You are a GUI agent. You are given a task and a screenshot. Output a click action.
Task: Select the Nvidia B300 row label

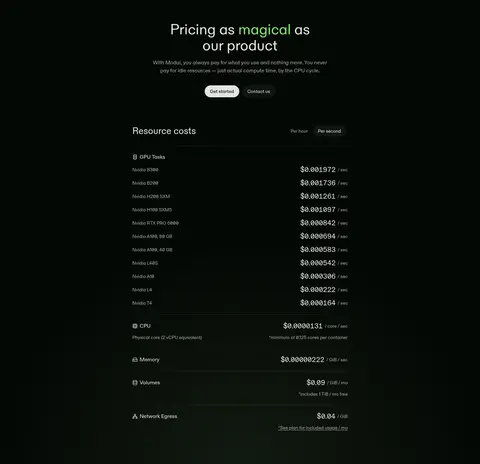(145, 170)
